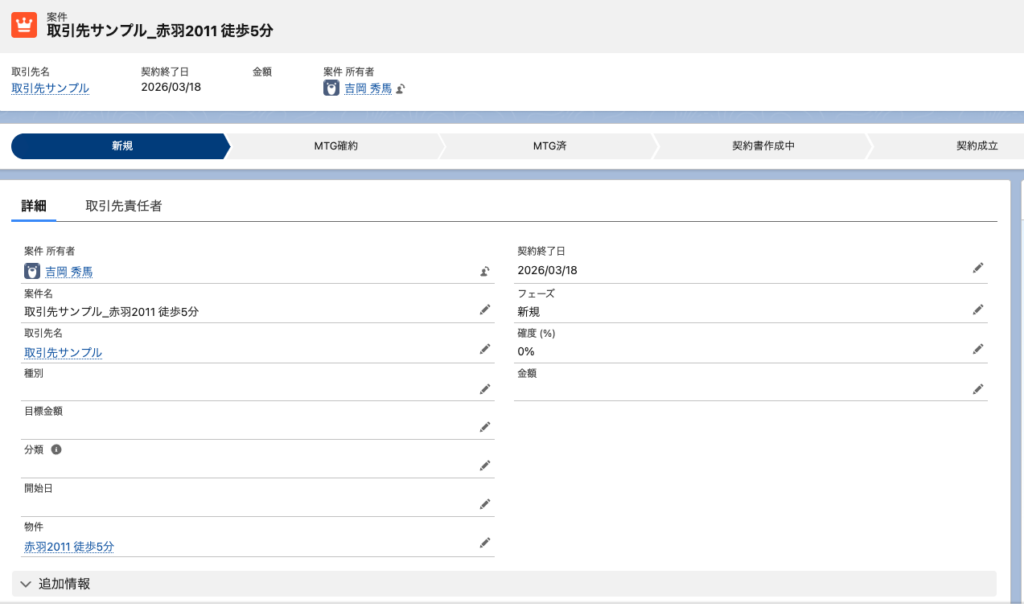The width and height of the screenshot is (1024, 607).
Task: Open the 赤羽2011 徒歩5分 property link
Action: pos(69,547)
